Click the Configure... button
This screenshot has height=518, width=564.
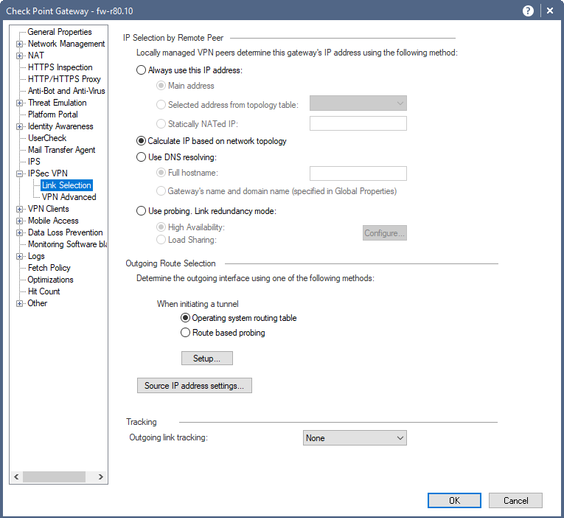point(385,233)
